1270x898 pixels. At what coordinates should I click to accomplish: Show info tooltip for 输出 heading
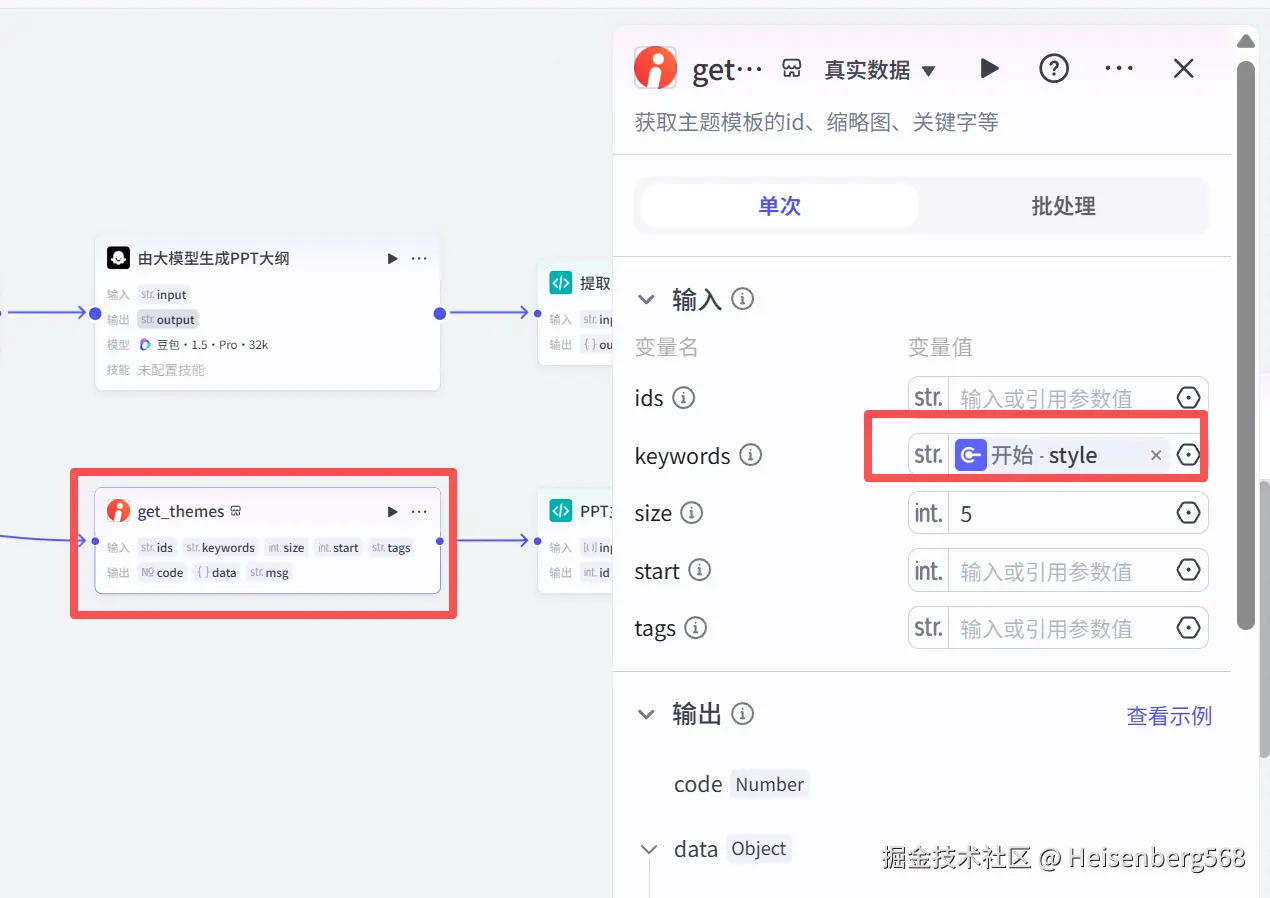742,714
